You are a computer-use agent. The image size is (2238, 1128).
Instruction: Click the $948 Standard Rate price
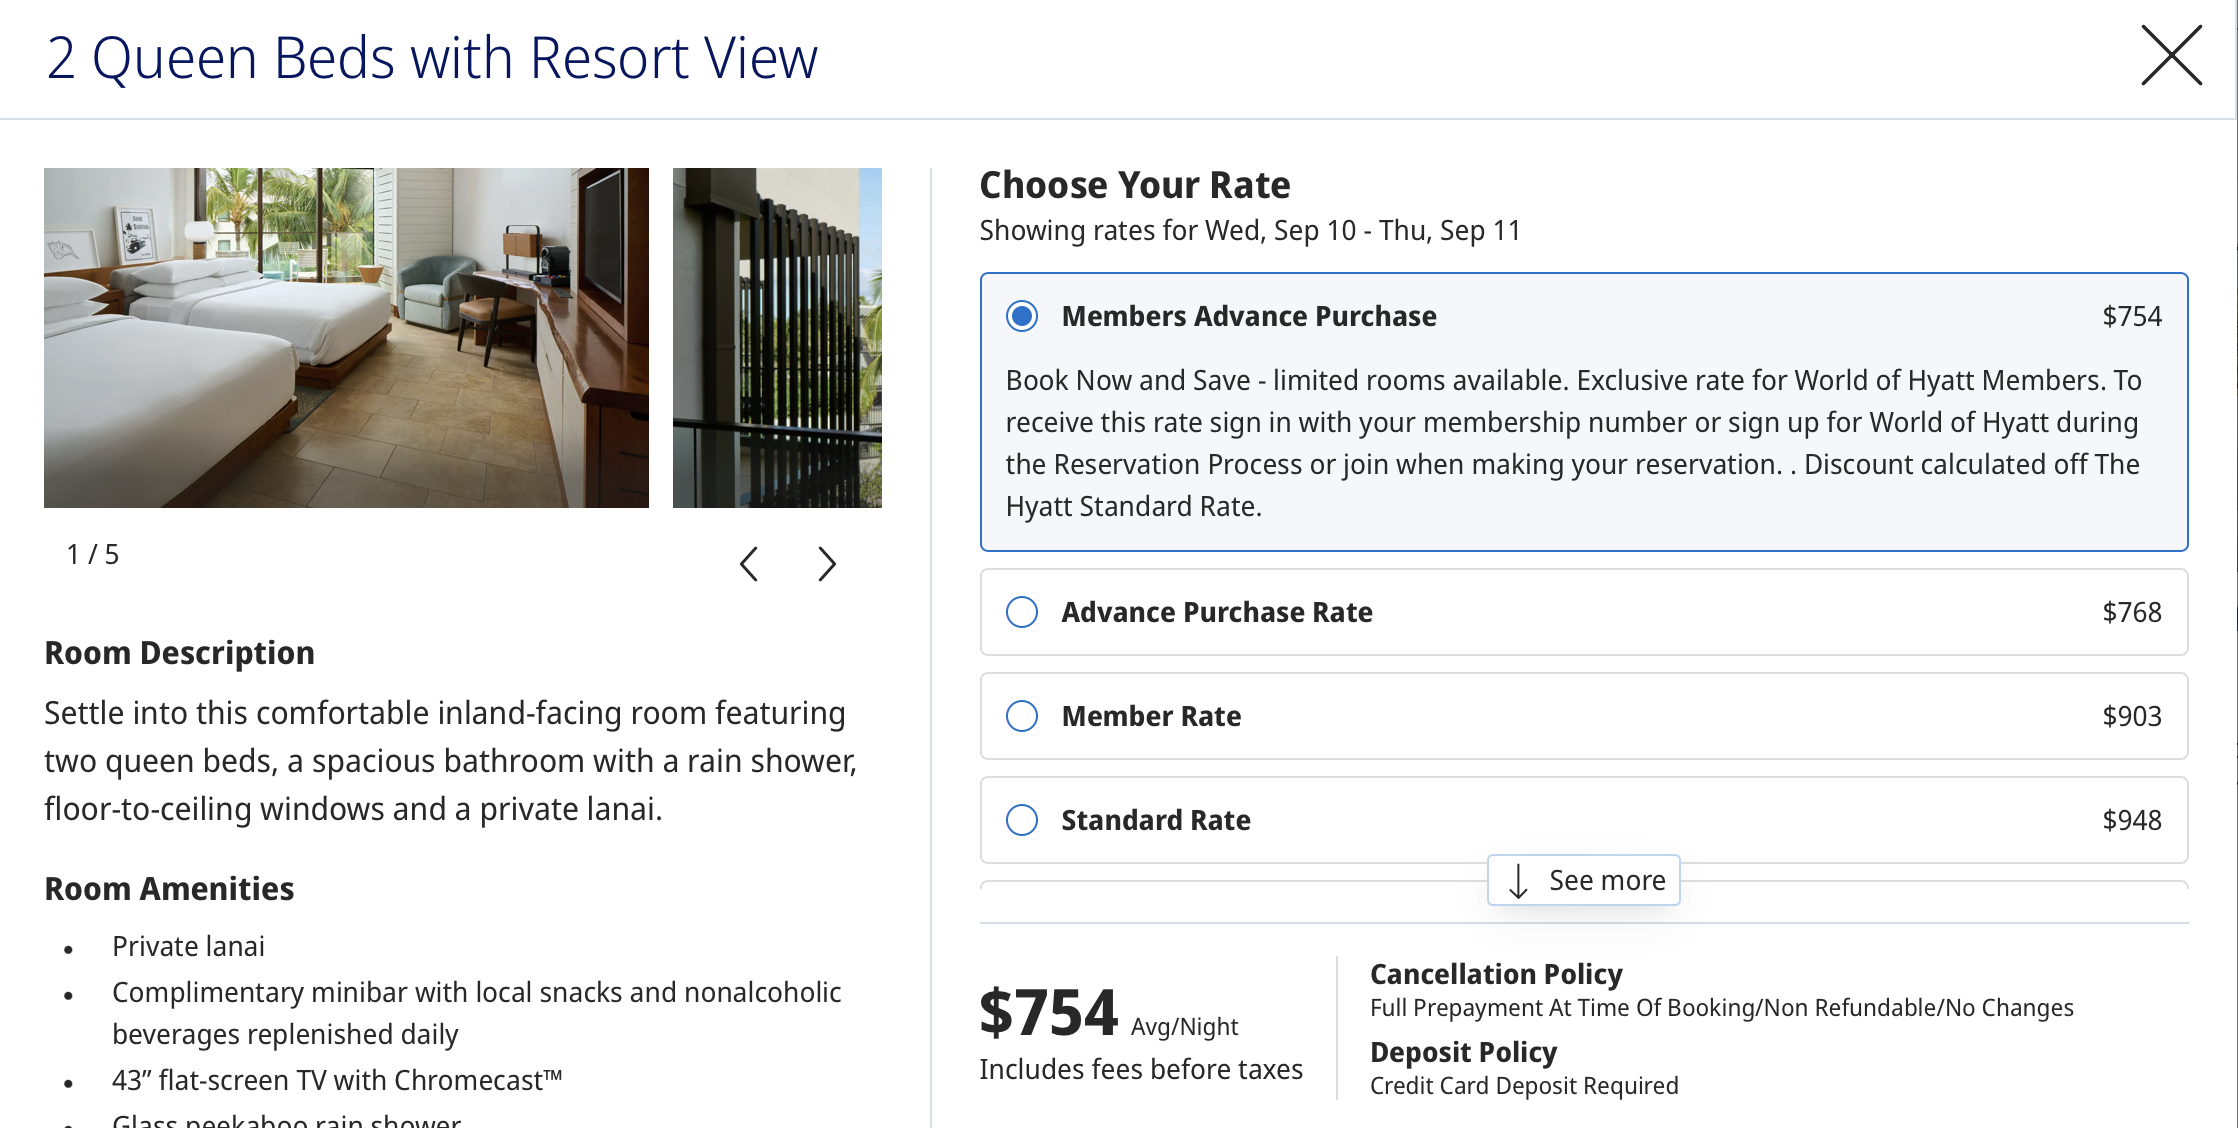click(2131, 820)
